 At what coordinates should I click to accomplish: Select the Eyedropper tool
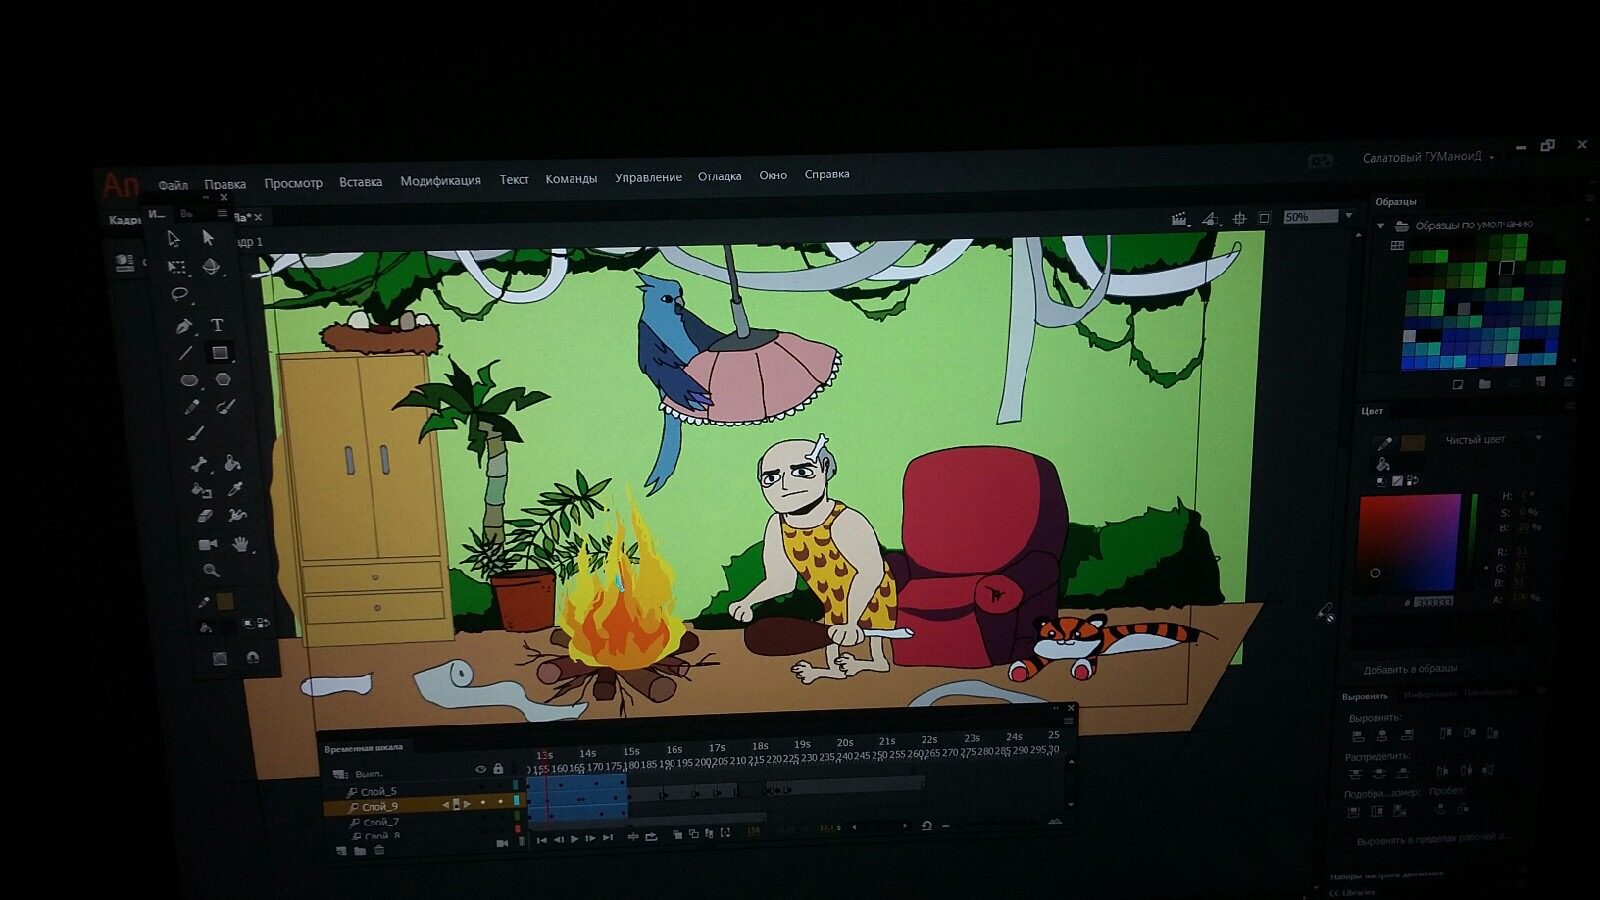(x=235, y=489)
